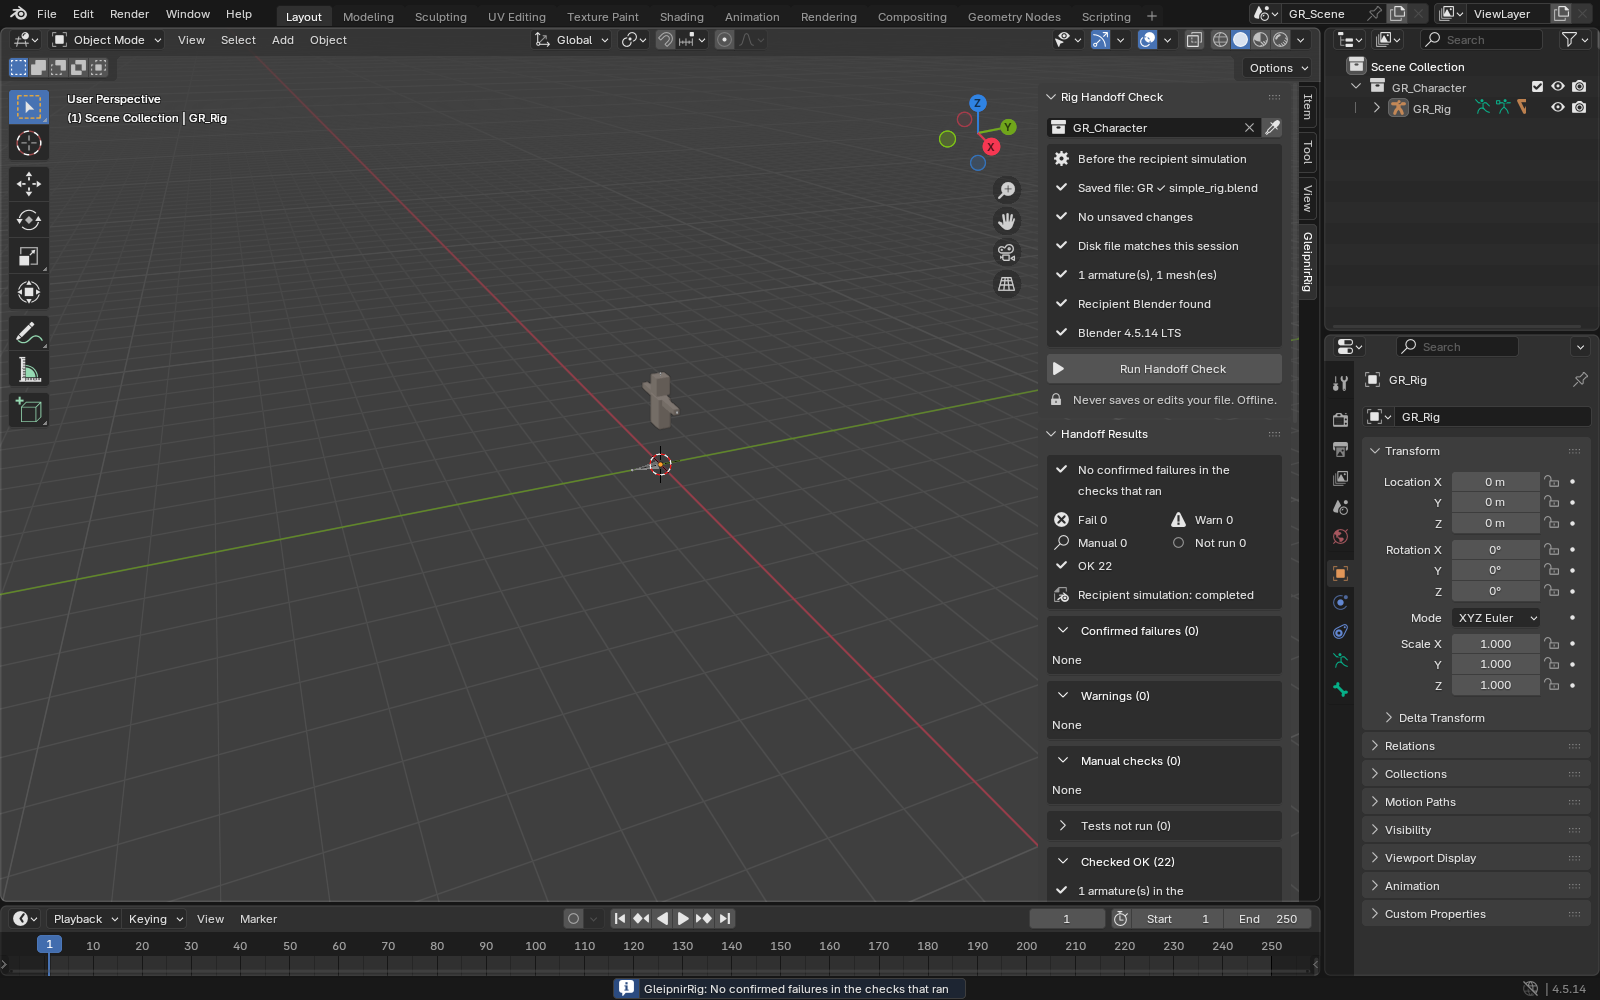The image size is (1600, 1000).
Task: Choose the Add Cube tool
Action: tap(29, 410)
